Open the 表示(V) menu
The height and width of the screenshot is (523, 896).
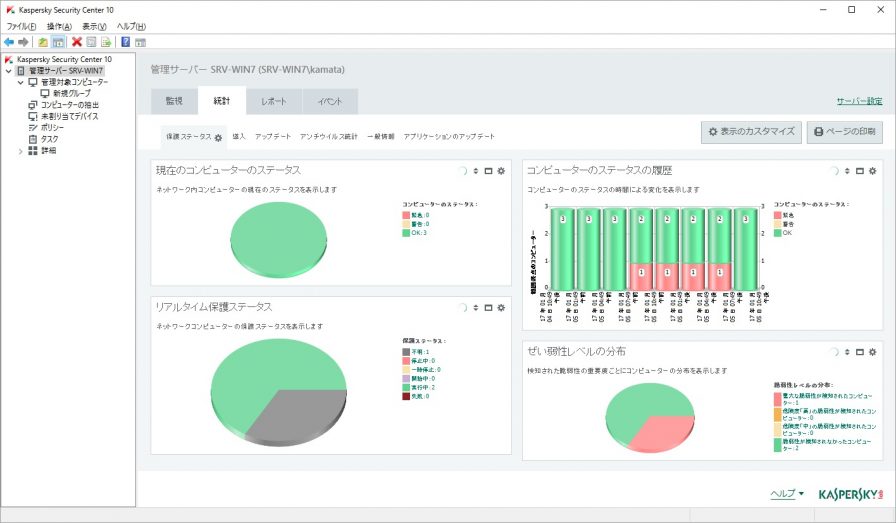click(94, 26)
